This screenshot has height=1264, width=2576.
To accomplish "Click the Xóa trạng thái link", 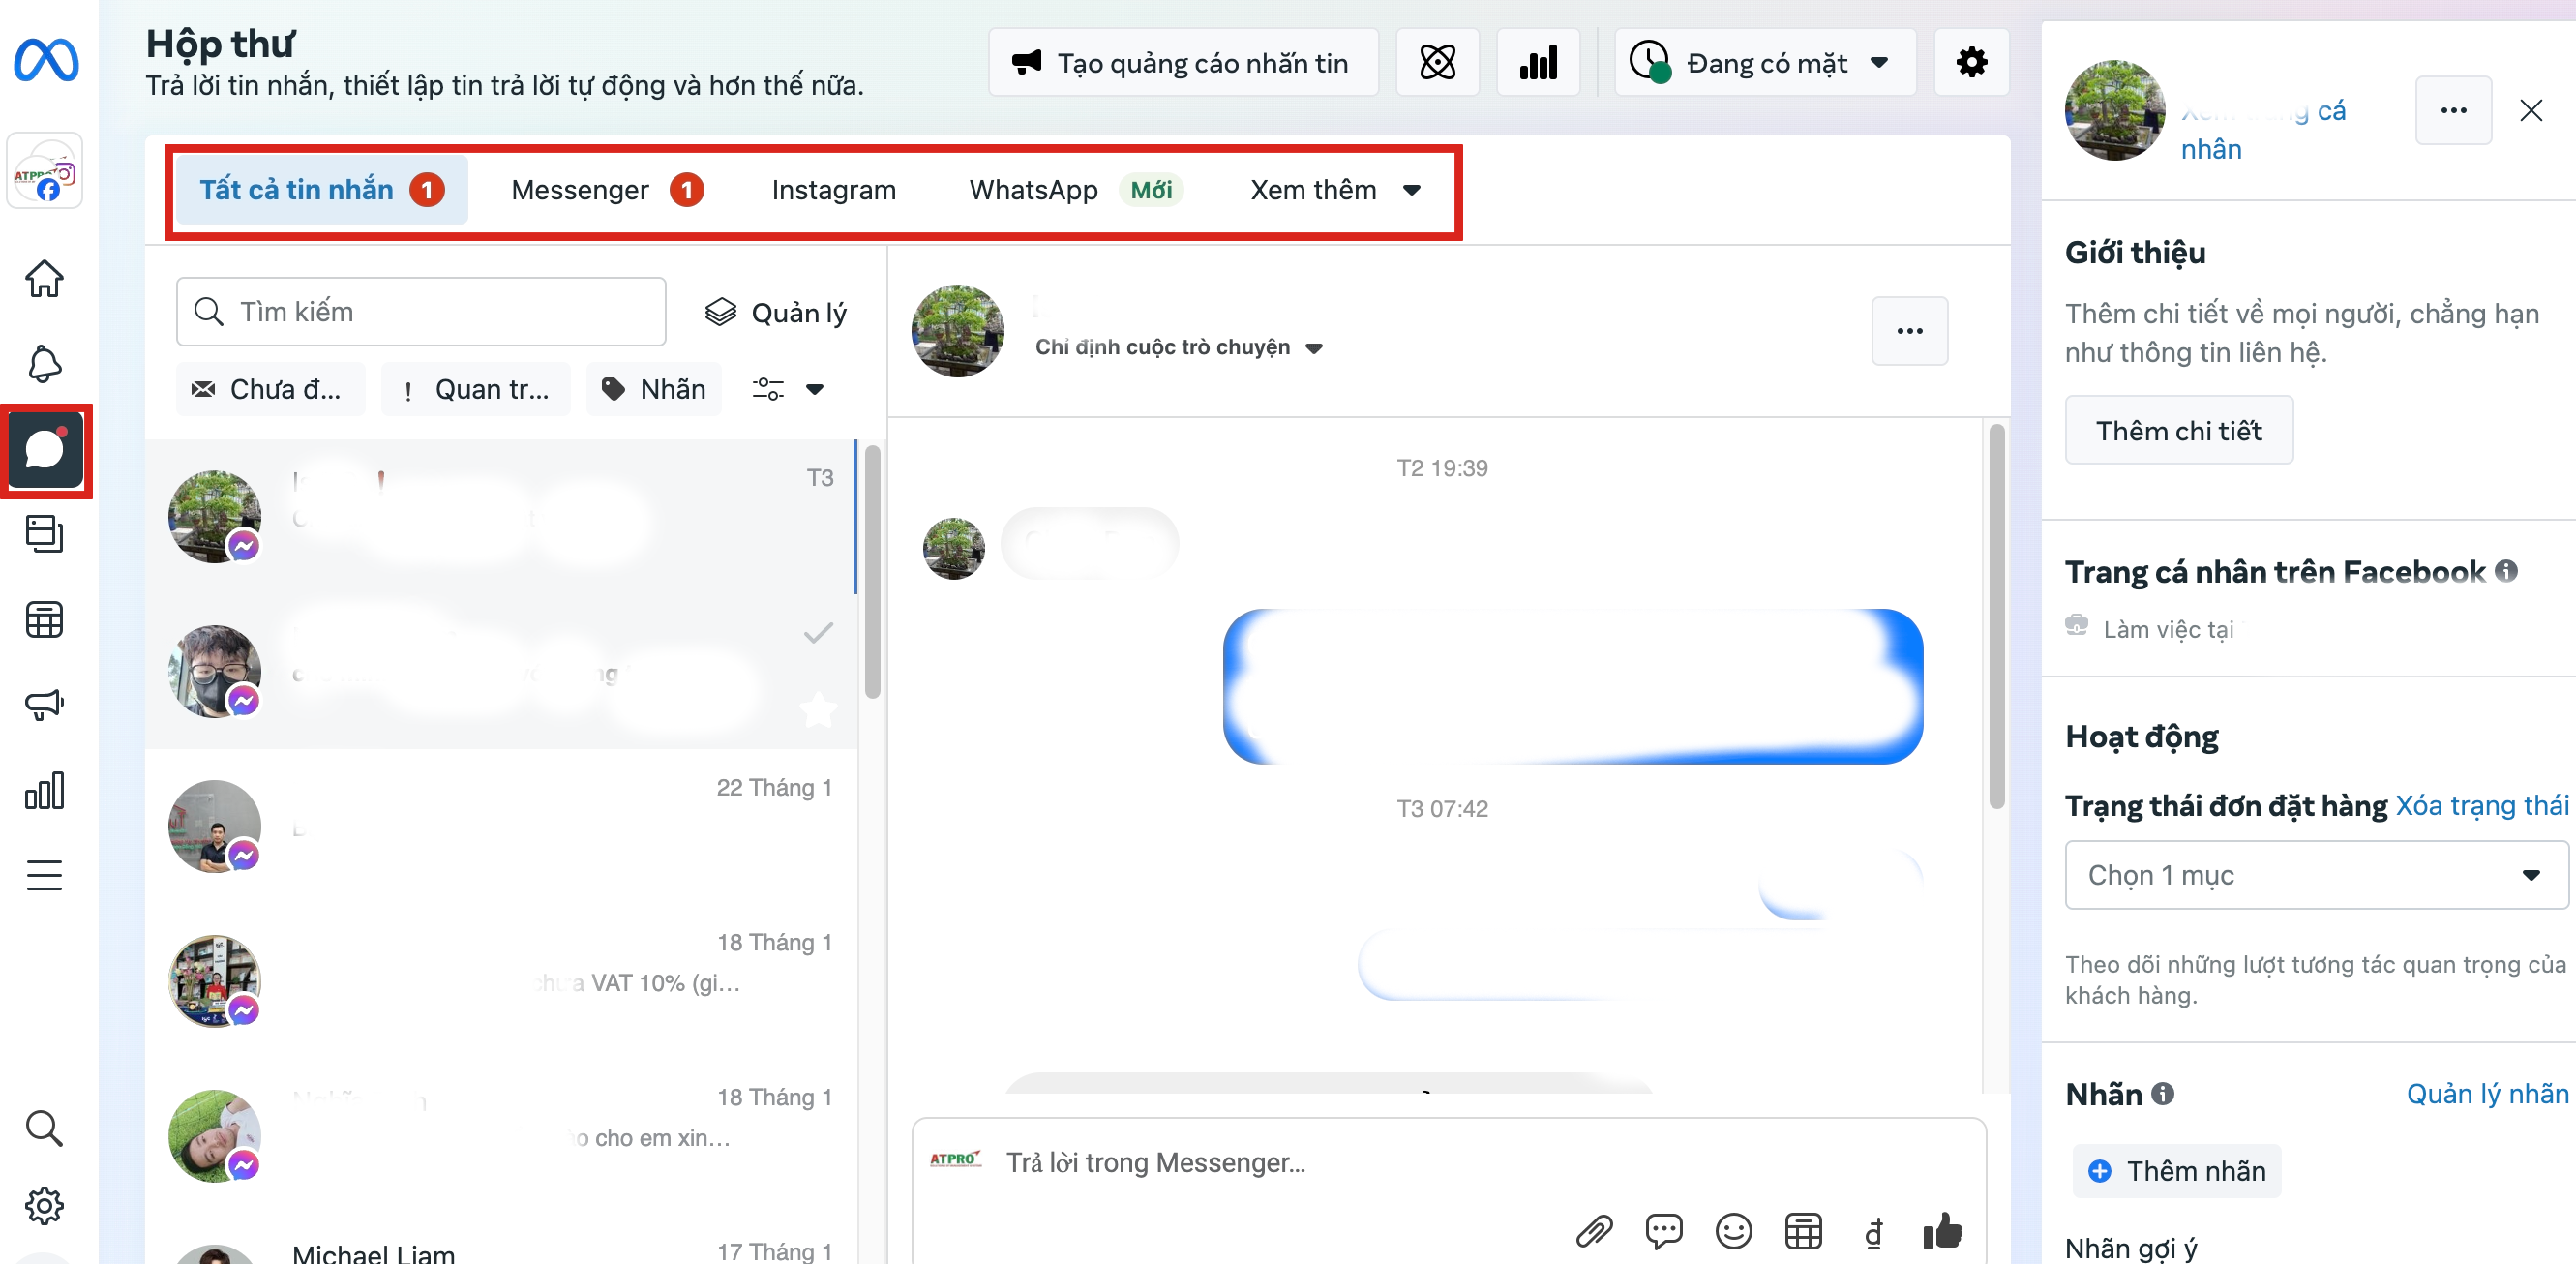I will click(x=2481, y=805).
